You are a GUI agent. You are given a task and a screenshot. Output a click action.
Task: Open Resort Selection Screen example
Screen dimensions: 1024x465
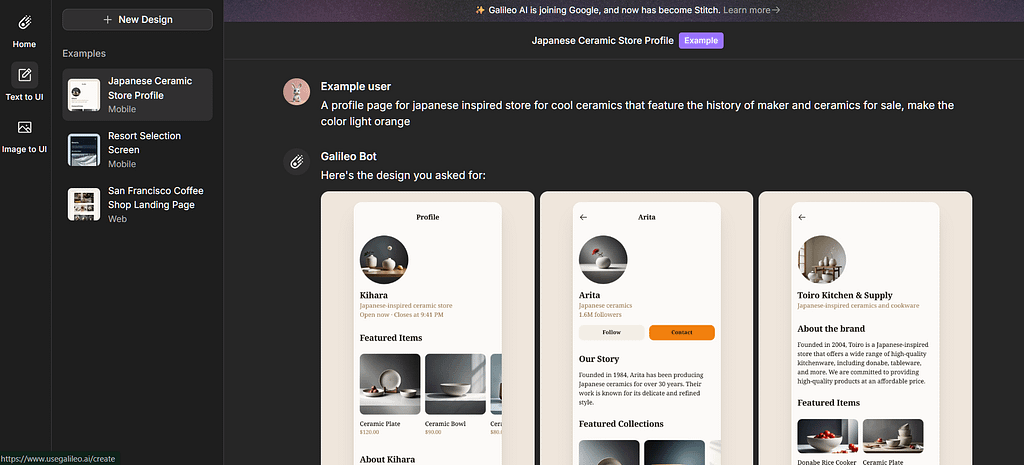point(137,149)
